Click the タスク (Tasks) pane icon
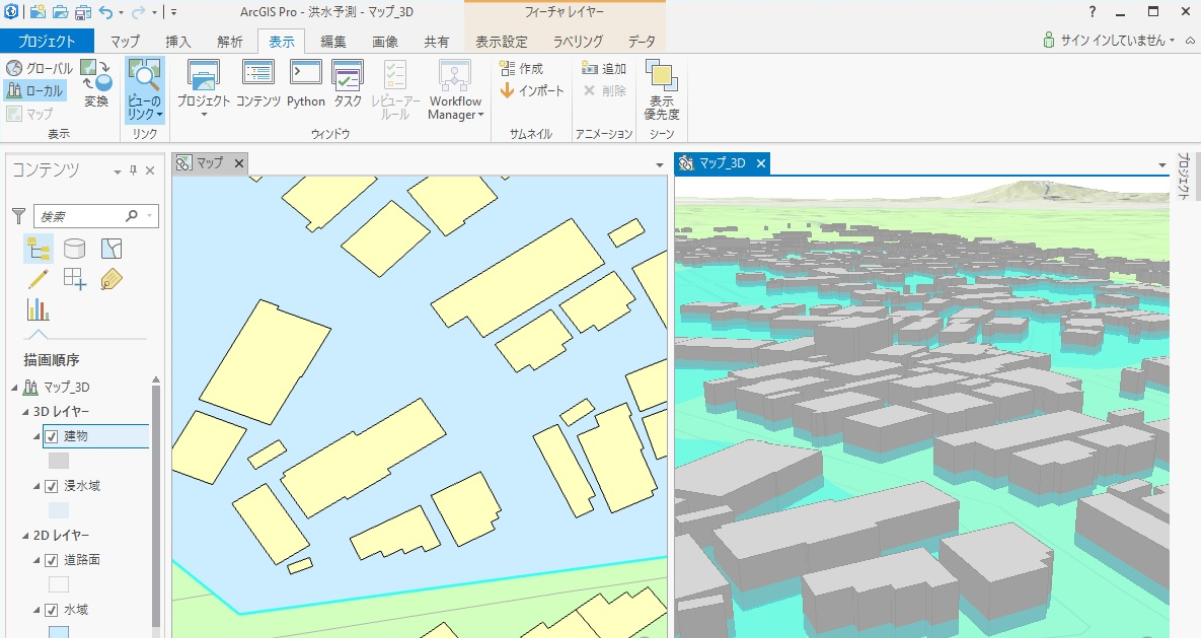This screenshot has width=1201, height=638. point(347,83)
